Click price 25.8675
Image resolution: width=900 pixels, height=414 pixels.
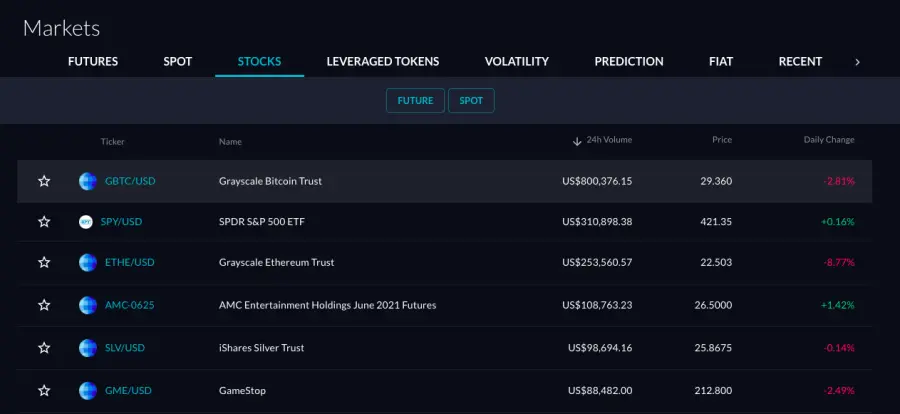713,348
